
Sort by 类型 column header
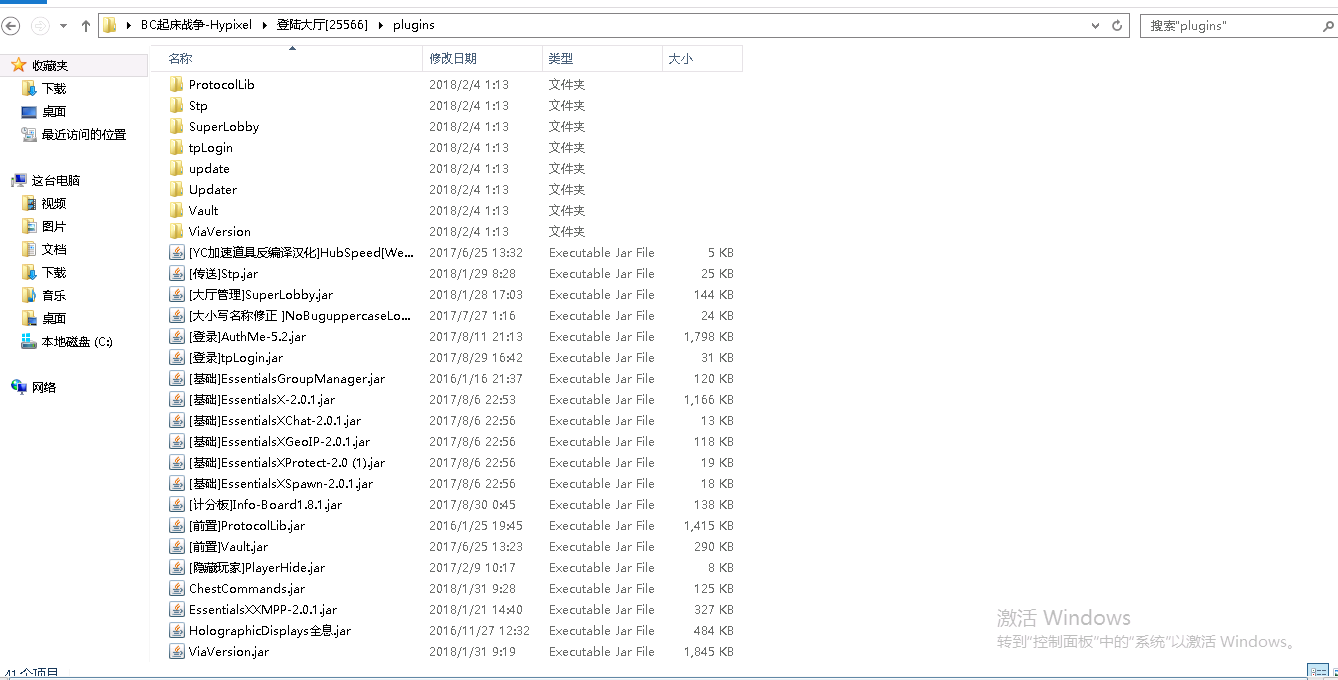pyautogui.click(x=602, y=59)
